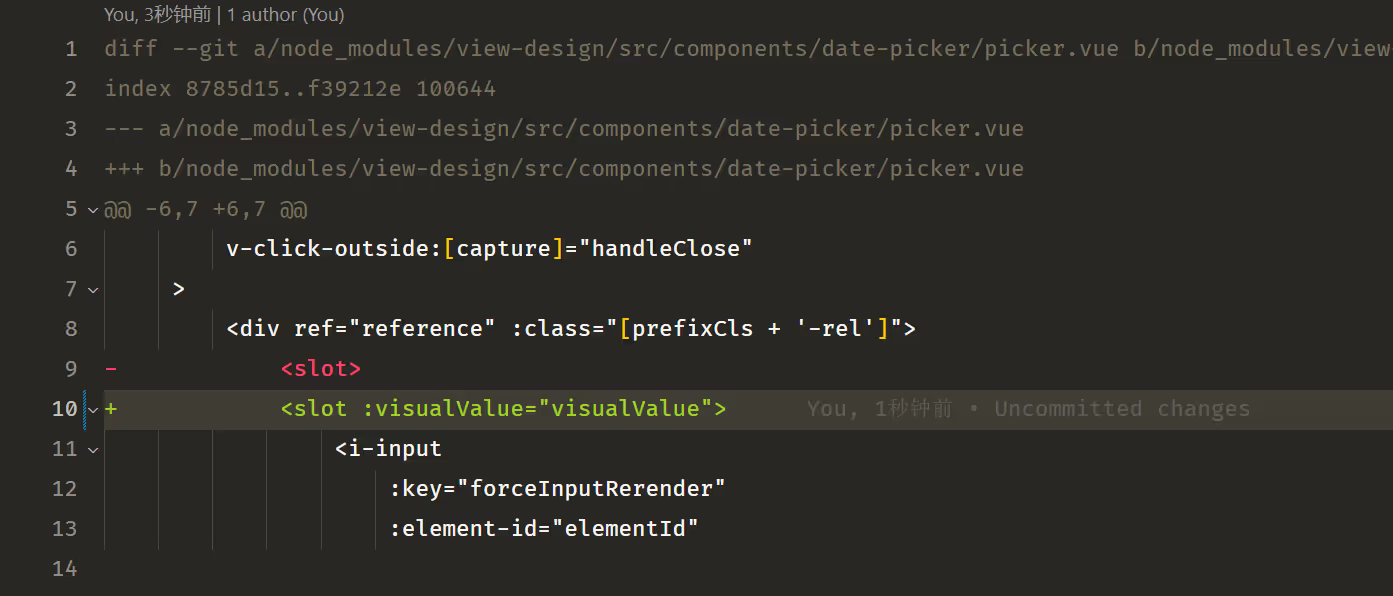Collapse the slot block at line 10
This screenshot has width=1393, height=596.
coord(93,410)
